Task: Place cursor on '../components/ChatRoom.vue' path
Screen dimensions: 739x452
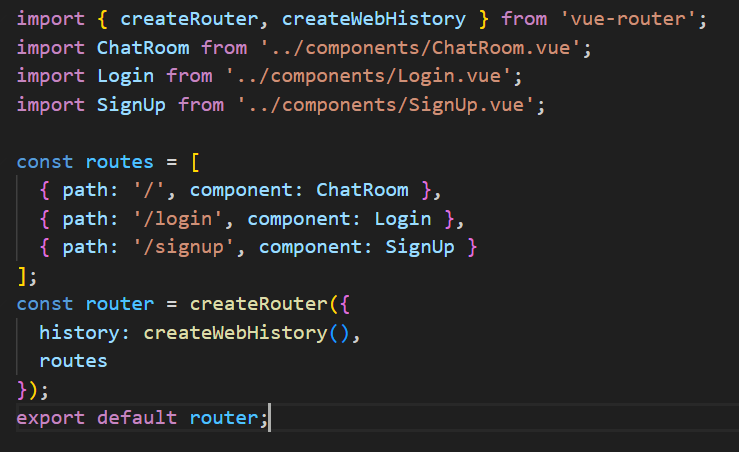Action: pyautogui.click(x=420, y=48)
